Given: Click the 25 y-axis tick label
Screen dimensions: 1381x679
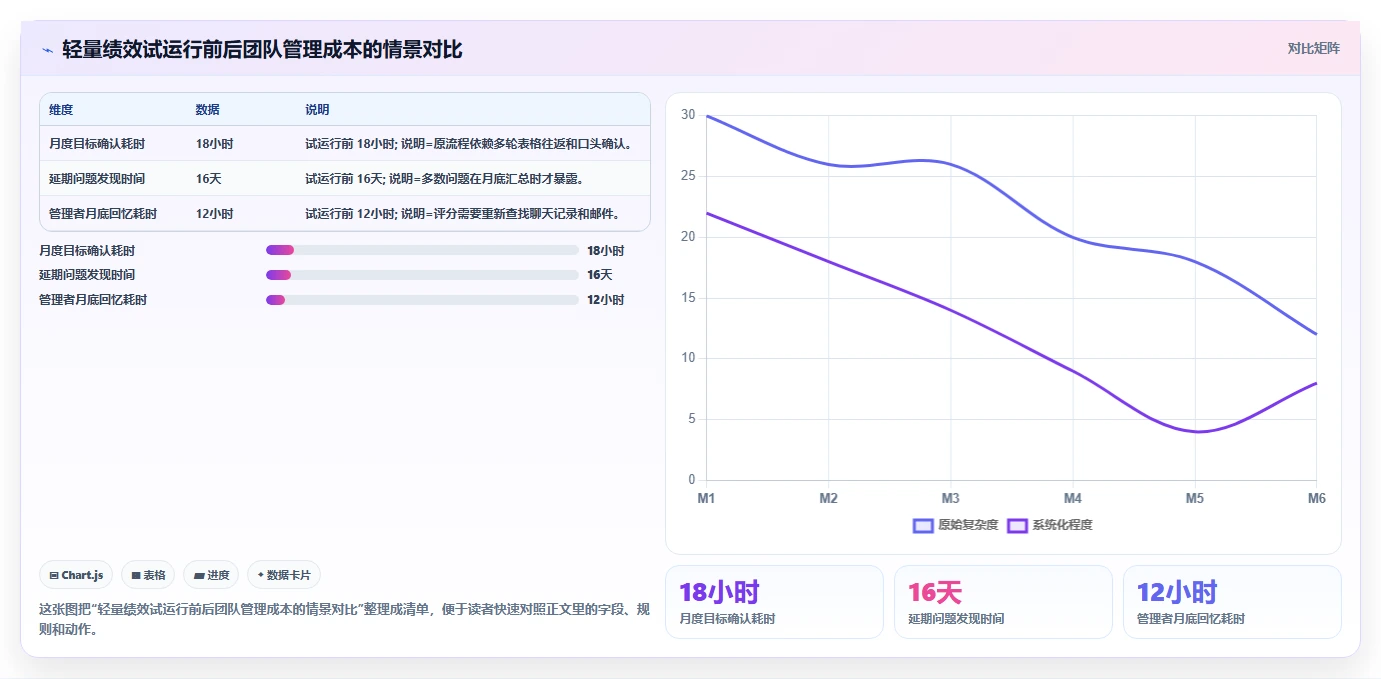Looking at the screenshot, I should (688, 176).
